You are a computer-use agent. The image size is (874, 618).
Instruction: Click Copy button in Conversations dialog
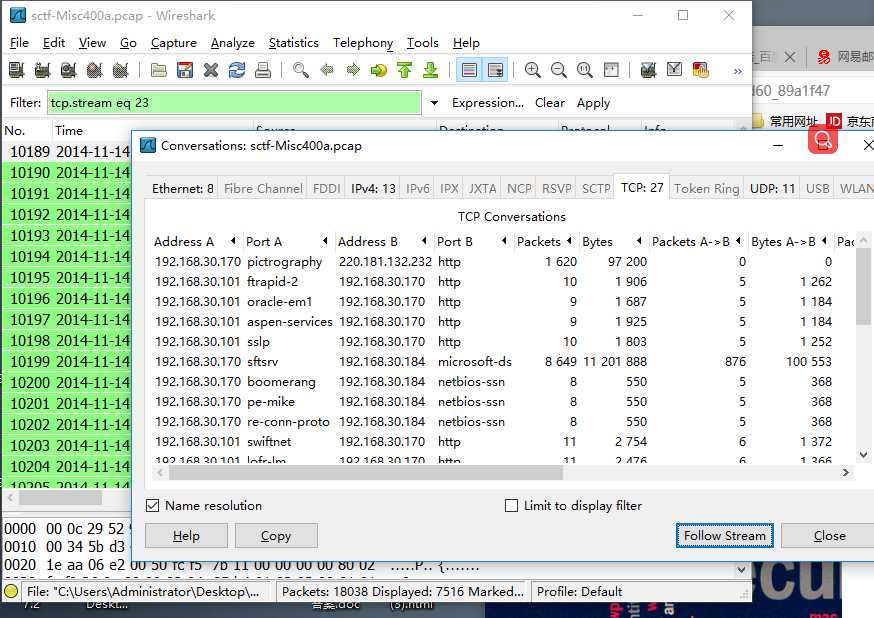[276, 536]
